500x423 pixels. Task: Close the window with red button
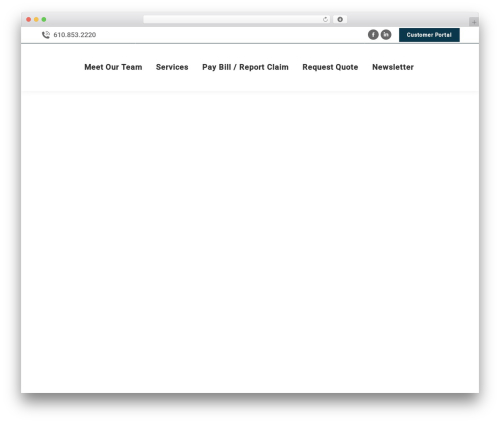(29, 20)
